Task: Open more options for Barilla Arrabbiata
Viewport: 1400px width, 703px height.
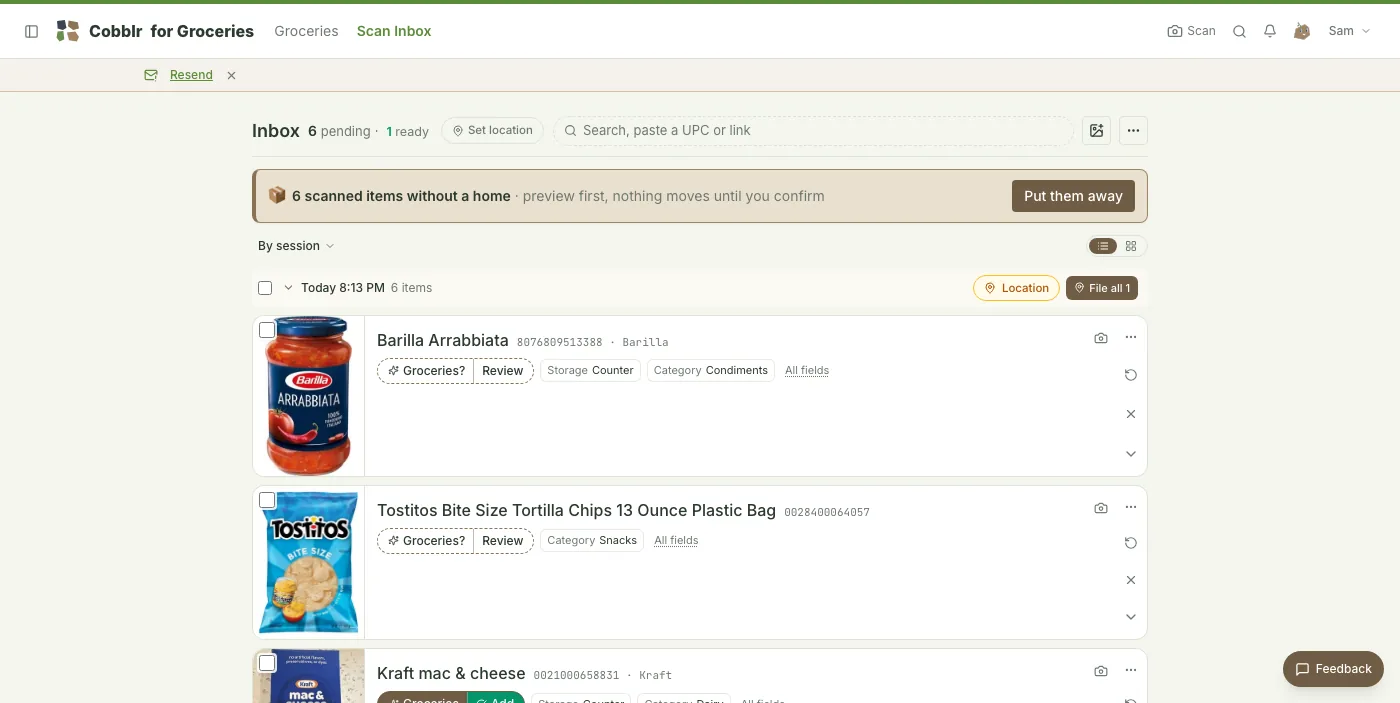Action: point(1131,338)
